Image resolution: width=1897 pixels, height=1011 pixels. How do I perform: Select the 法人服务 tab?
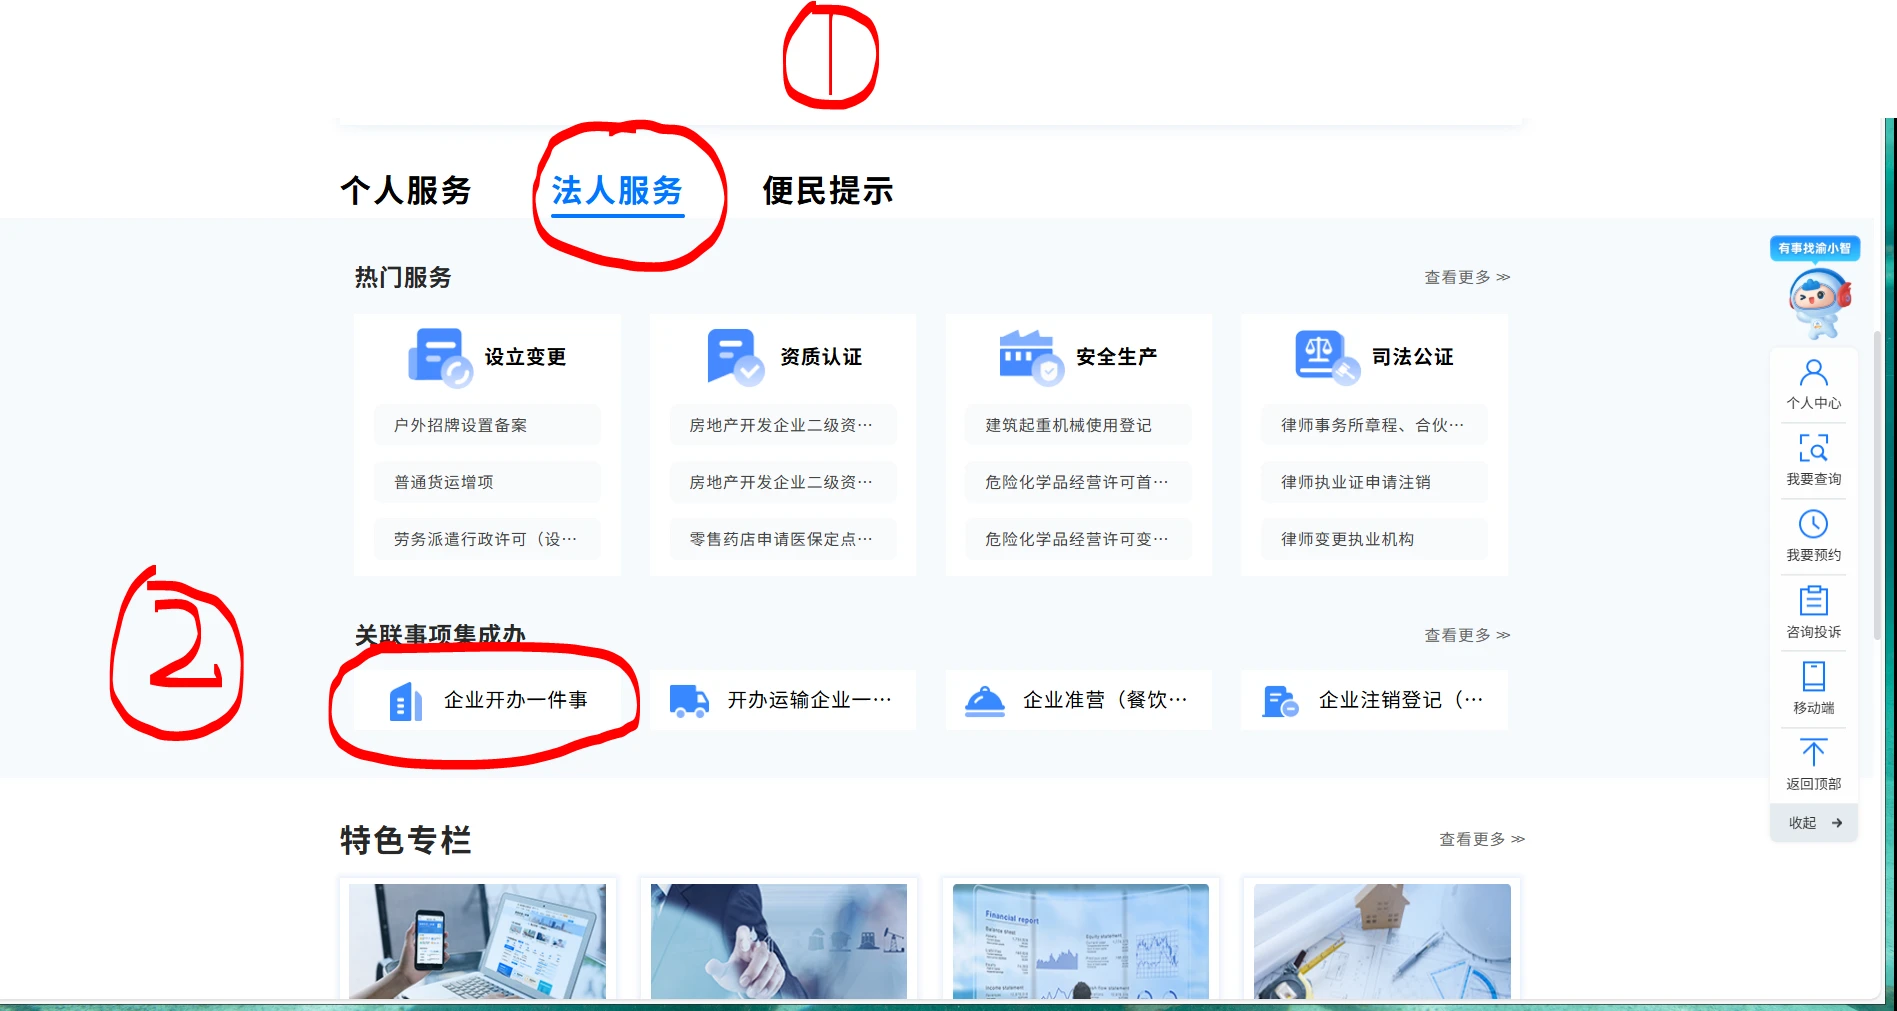coord(617,190)
